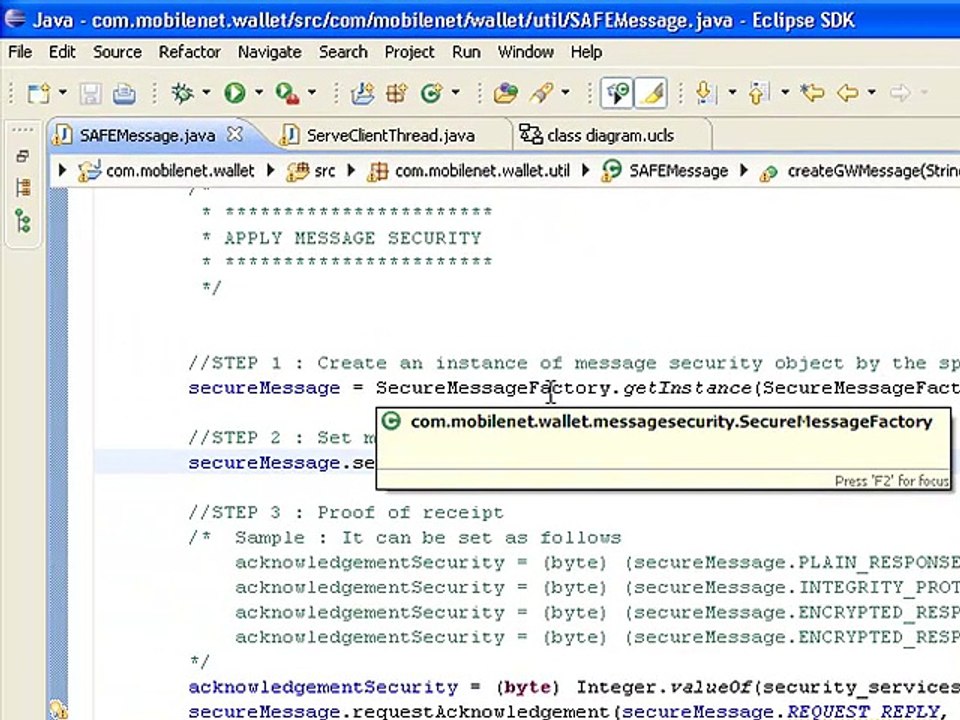
Task: Go to the last edit location
Action: click(x=812, y=94)
